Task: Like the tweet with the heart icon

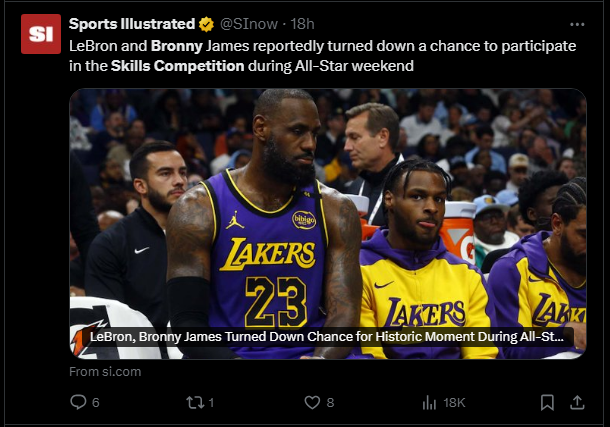Action: click(312, 402)
